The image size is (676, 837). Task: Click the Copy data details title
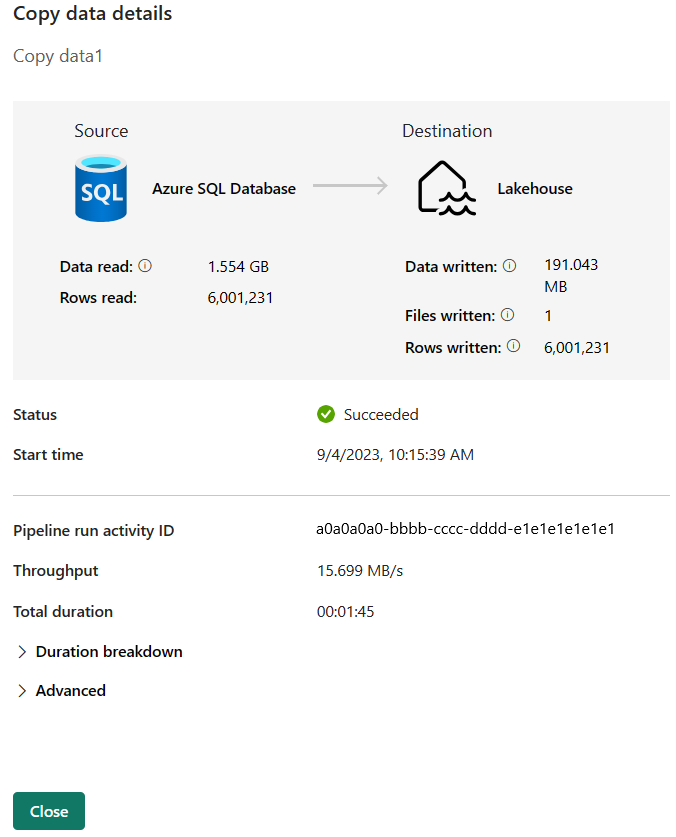pyautogui.click(x=92, y=13)
